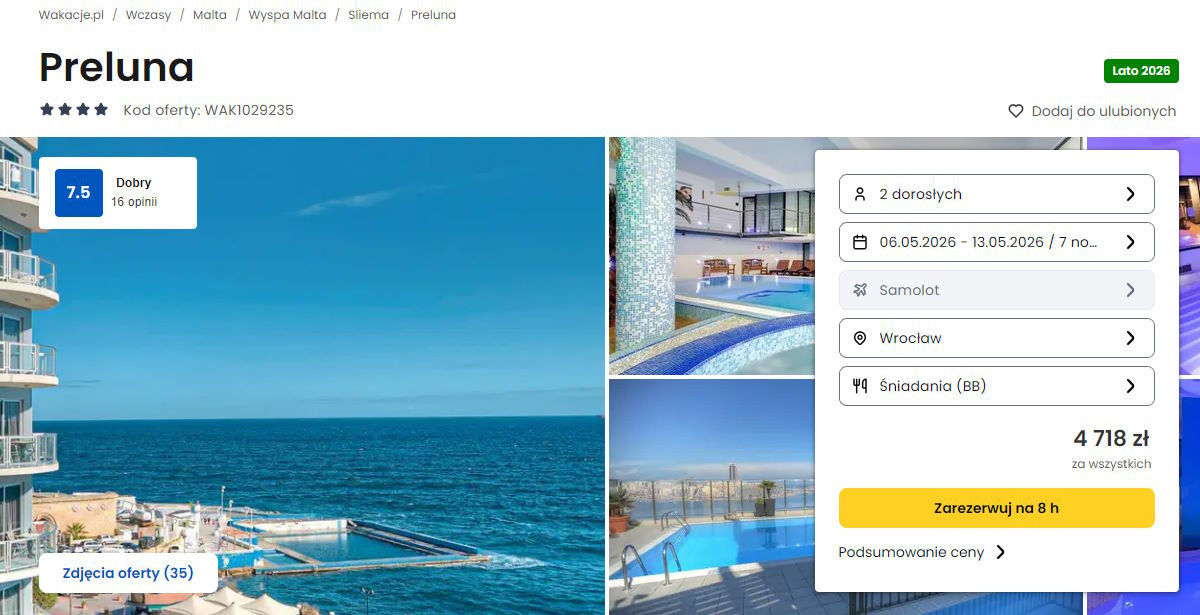Click the location pin icon beside Wrocław

[x=860, y=338]
